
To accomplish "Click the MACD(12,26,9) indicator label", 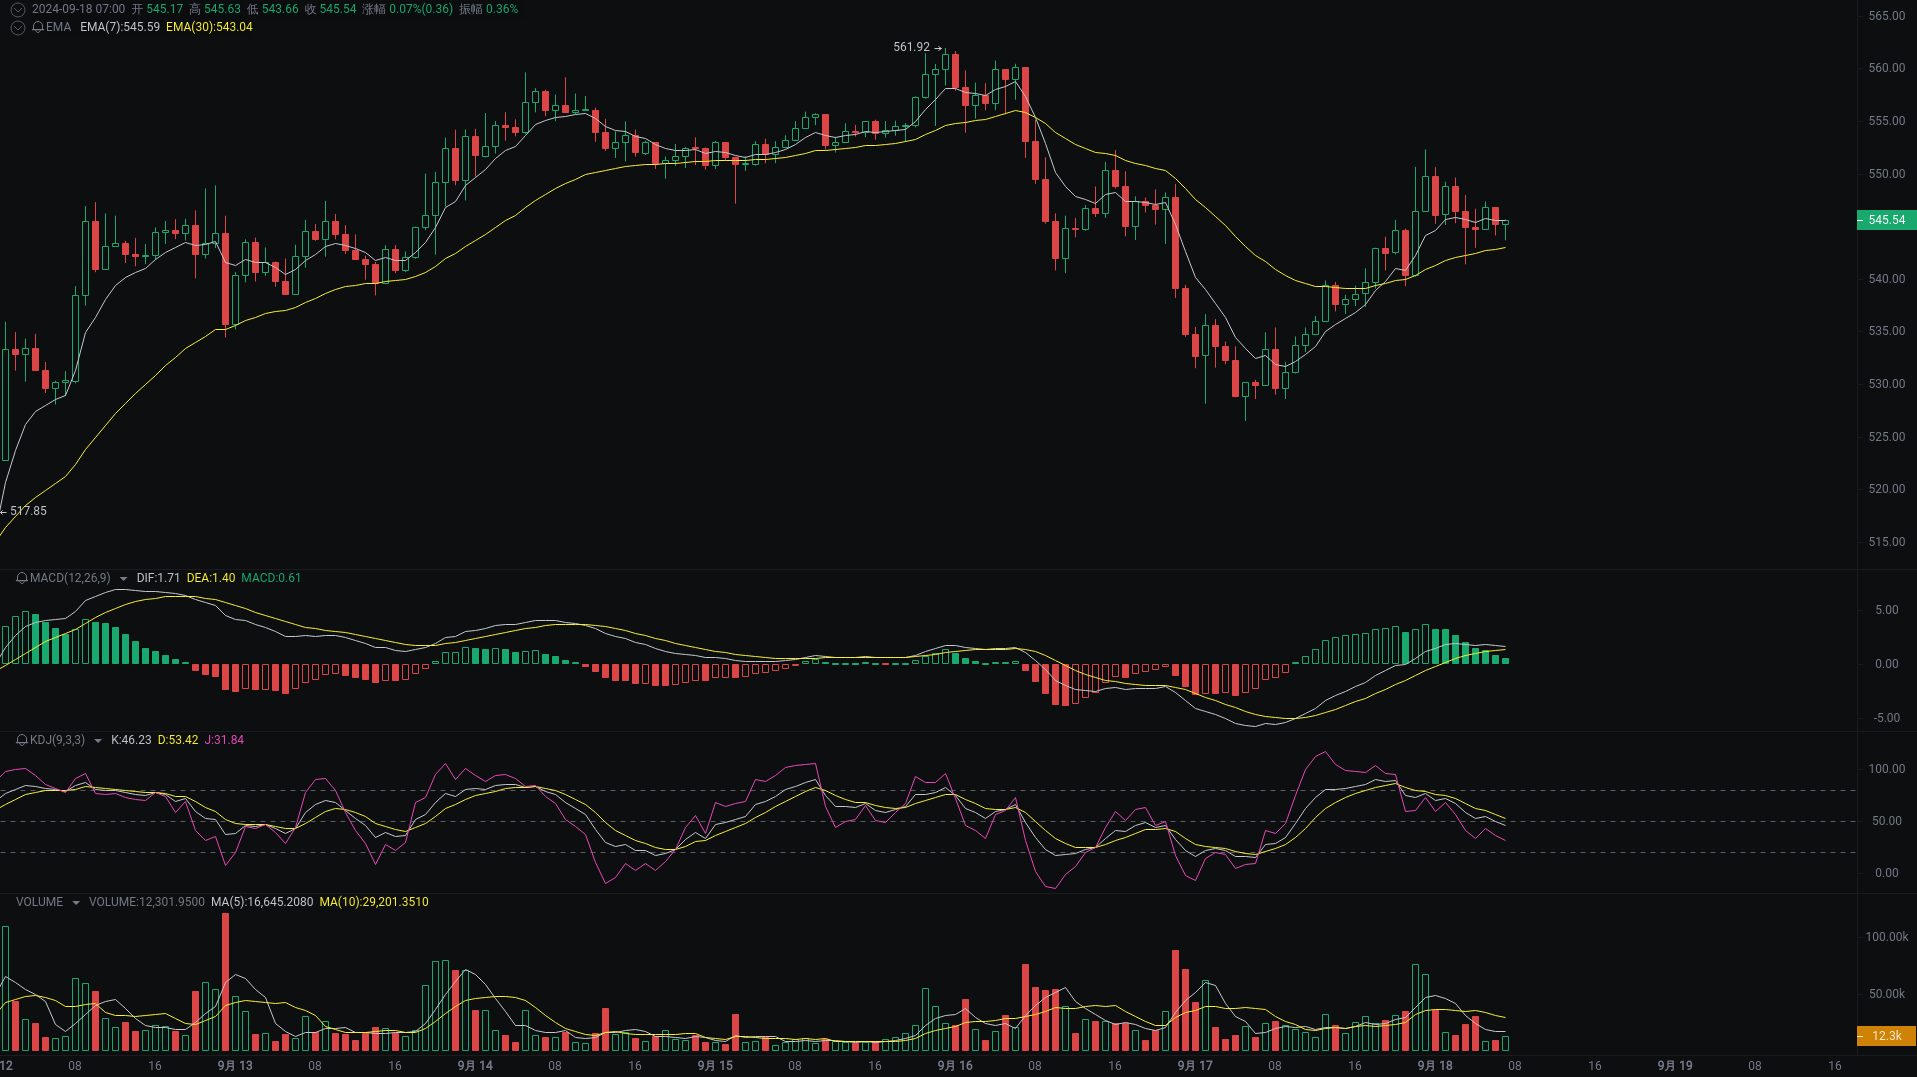I will [x=70, y=578].
